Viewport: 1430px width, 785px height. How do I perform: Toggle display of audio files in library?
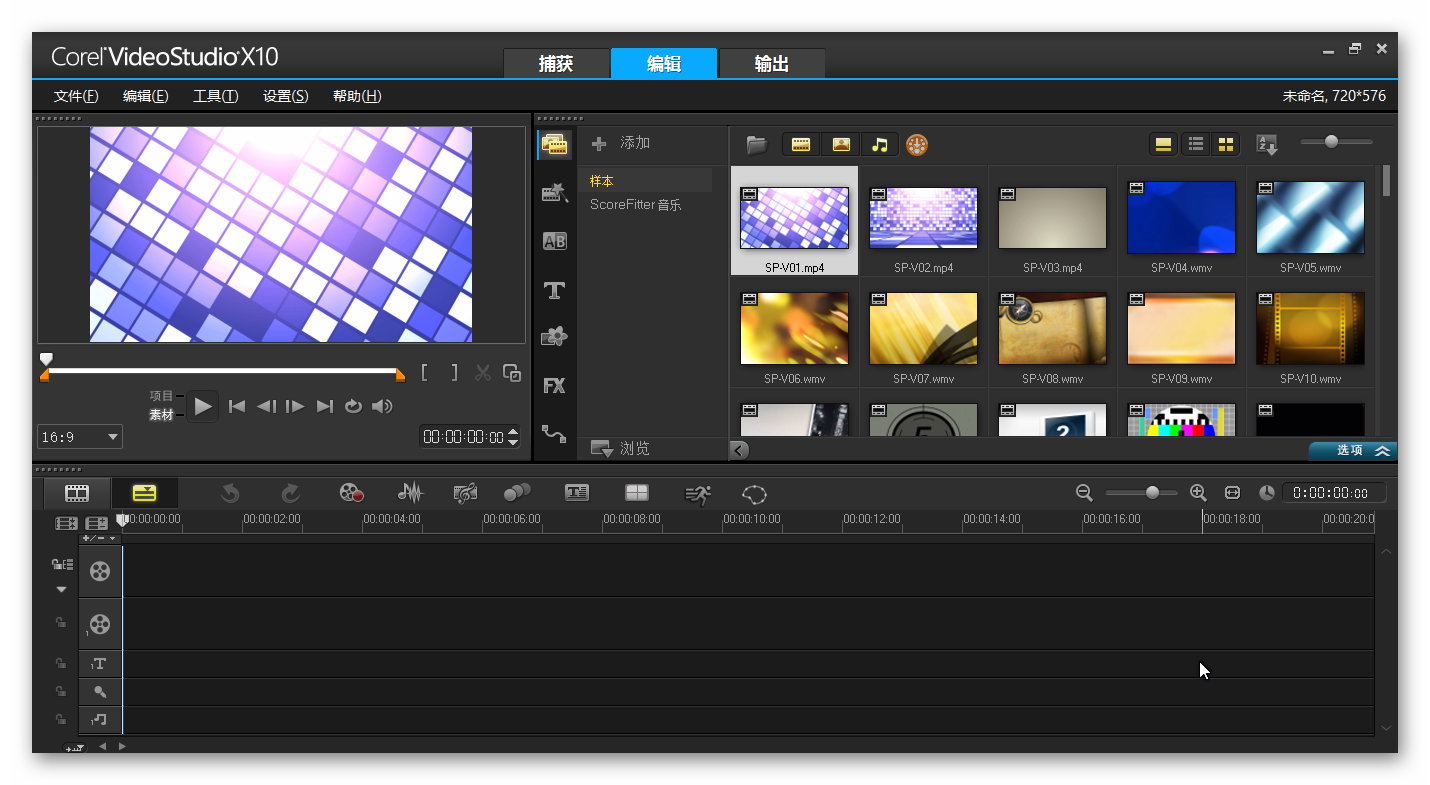pos(879,145)
